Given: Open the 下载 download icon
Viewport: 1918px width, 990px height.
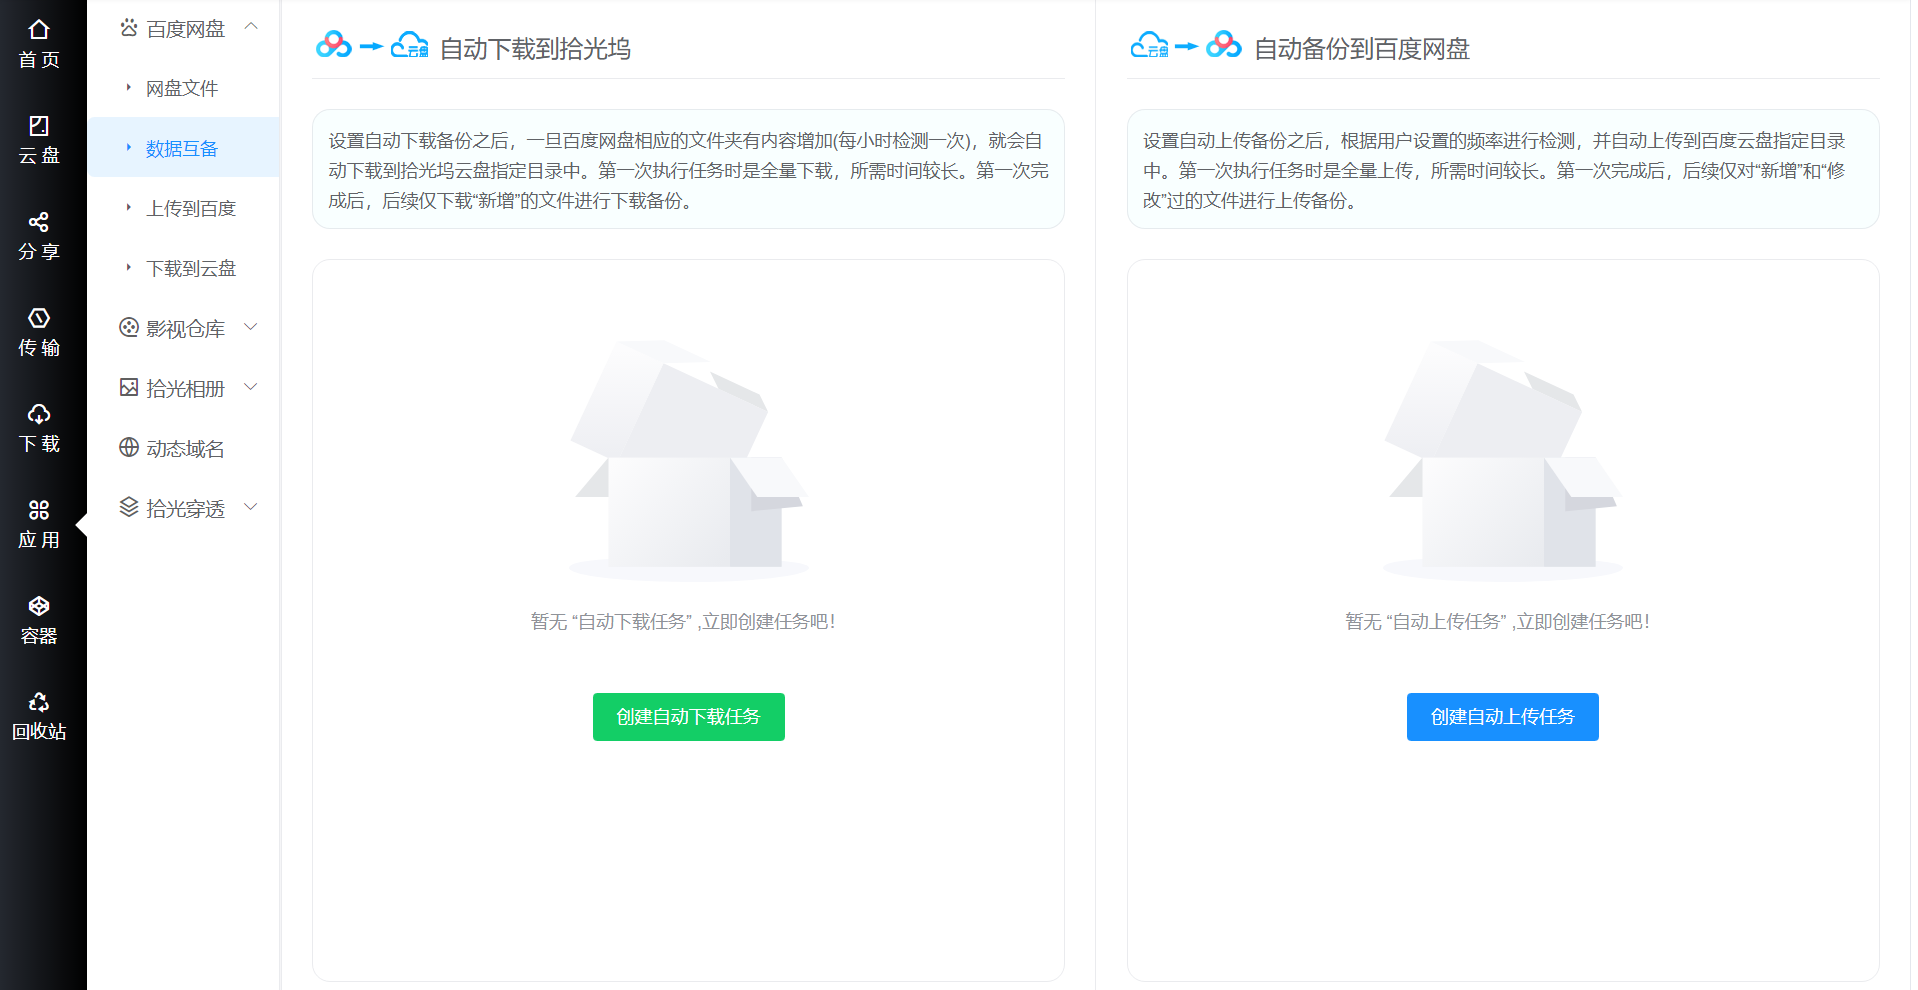Looking at the screenshot, I should 39,414.
